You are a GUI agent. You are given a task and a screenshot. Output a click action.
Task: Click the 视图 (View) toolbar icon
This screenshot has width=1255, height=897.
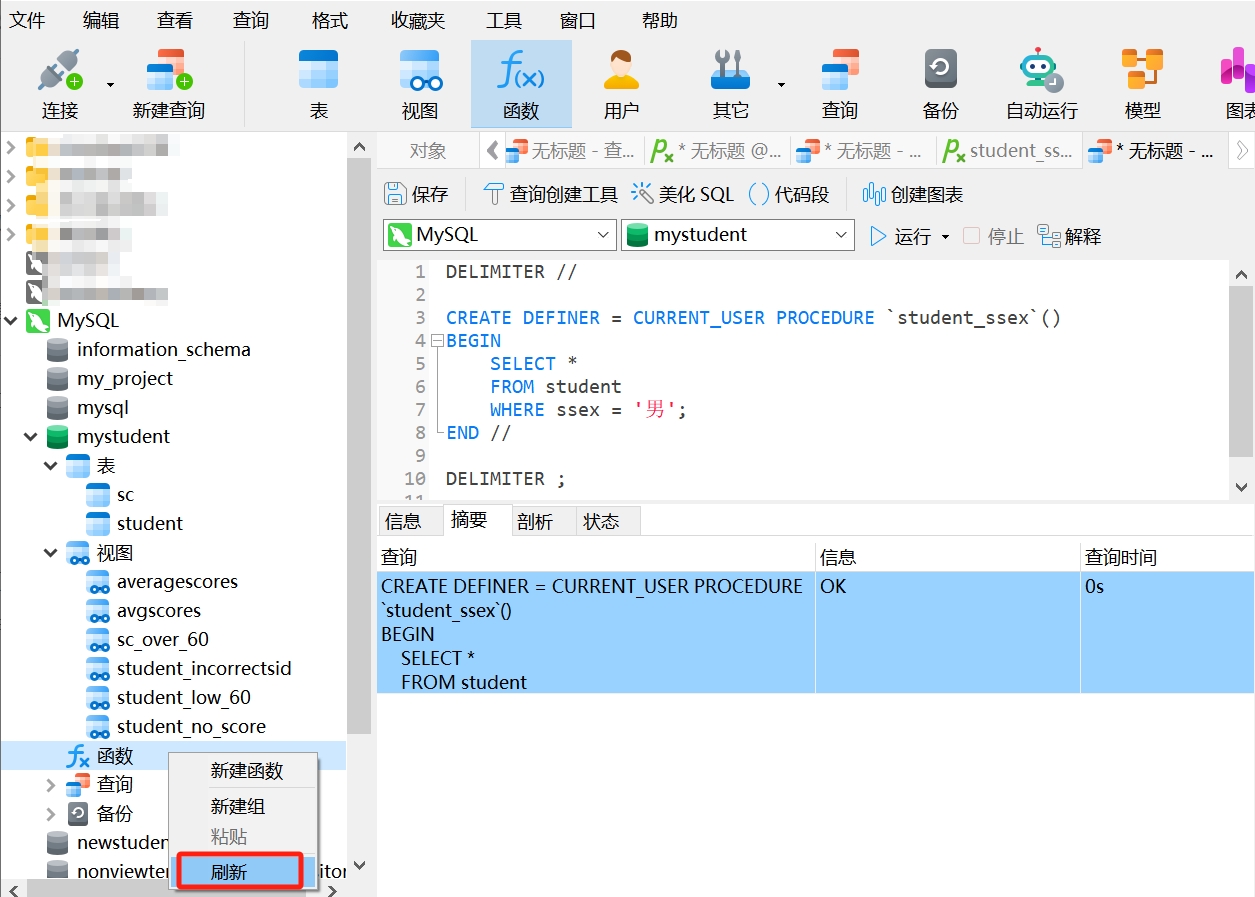[x=420, y=84]
